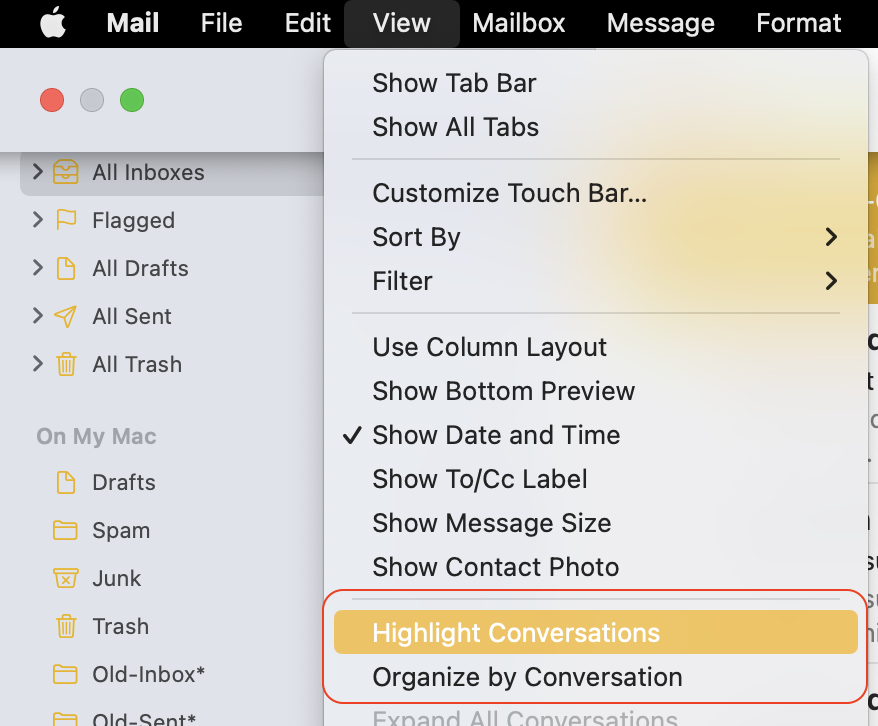
Task: Click the Apple menu logo
Action: (x=52, y=23)
